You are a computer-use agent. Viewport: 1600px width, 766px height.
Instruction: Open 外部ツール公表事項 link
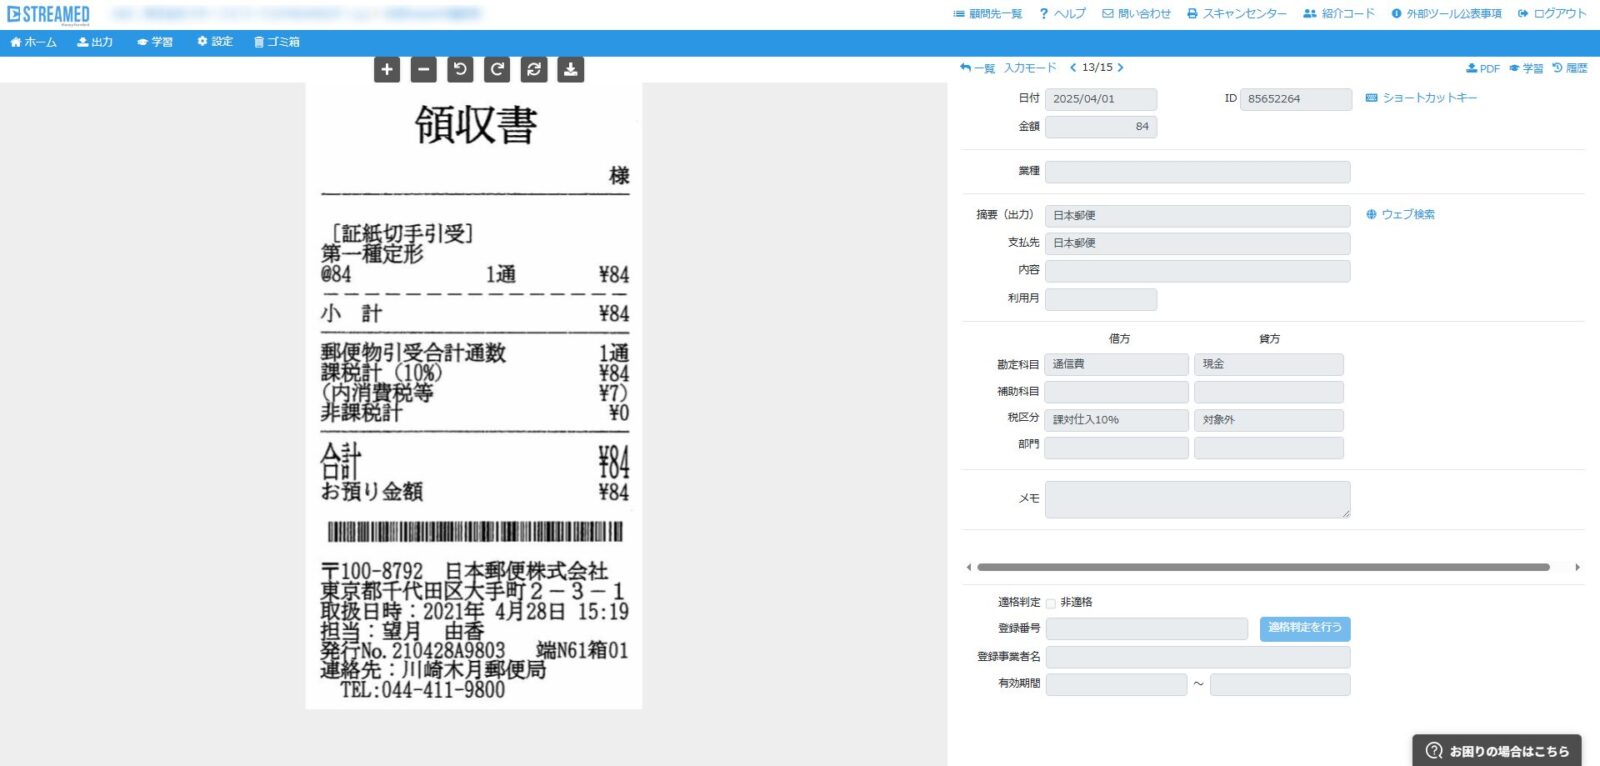[1447, 14]
